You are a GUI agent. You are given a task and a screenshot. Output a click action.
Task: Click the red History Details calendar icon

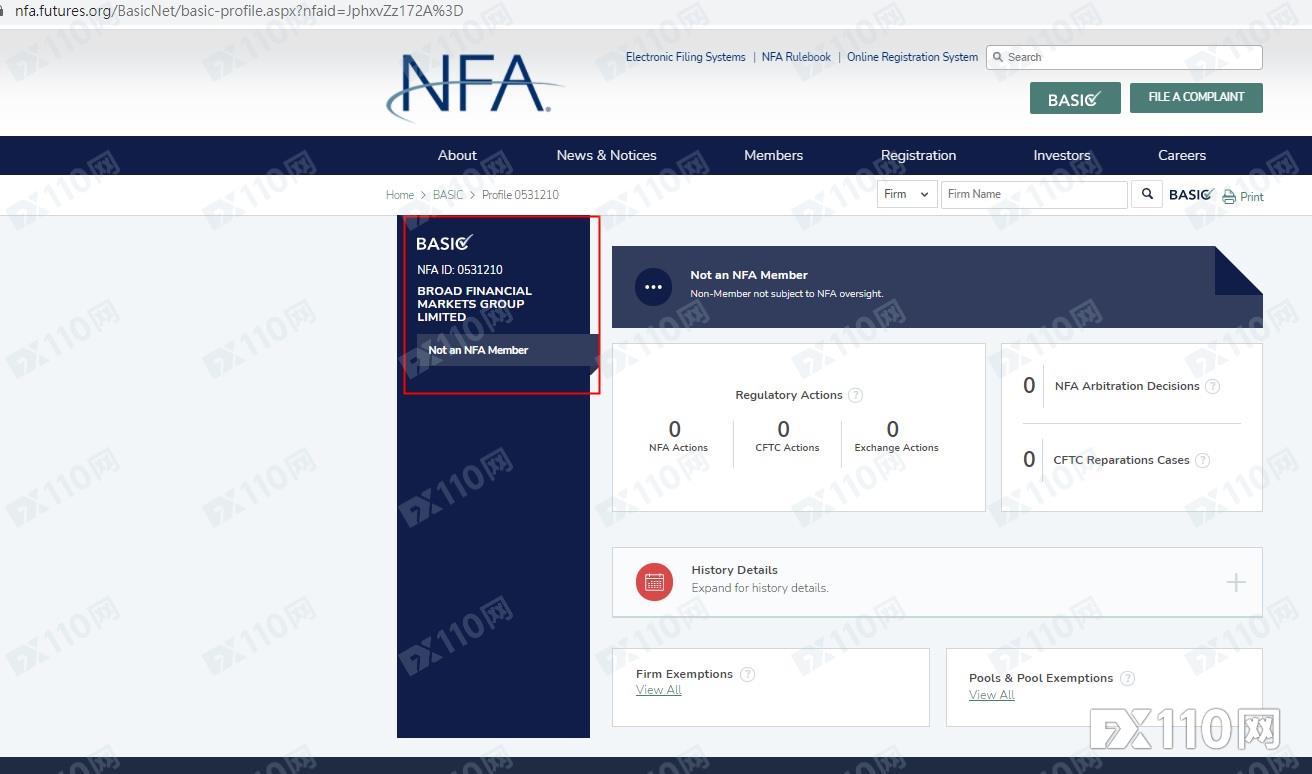(654, 582)
